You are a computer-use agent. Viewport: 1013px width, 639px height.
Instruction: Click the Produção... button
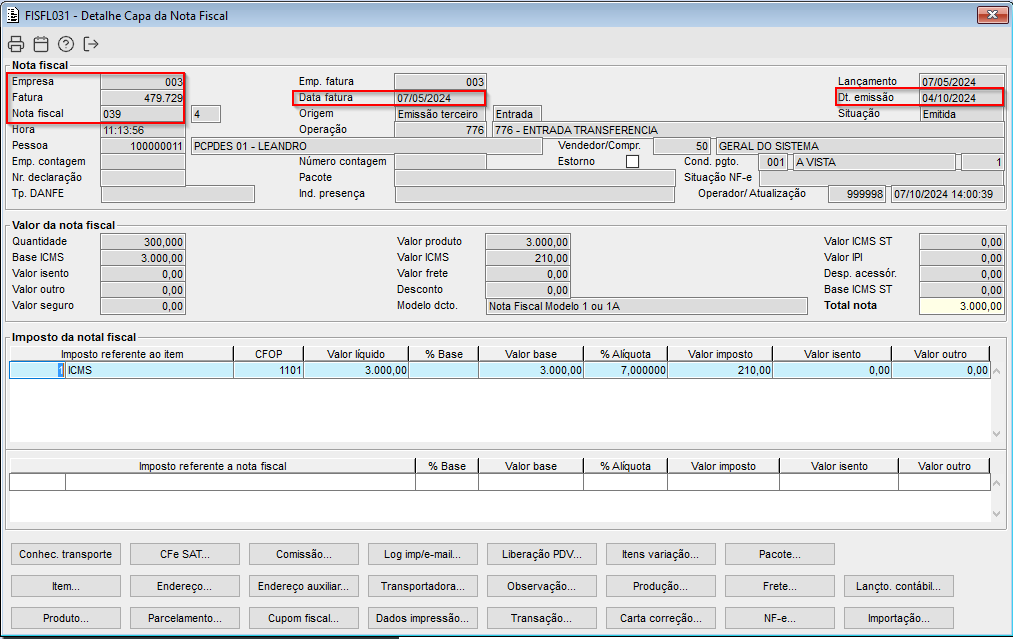click(x=660, y=586)
